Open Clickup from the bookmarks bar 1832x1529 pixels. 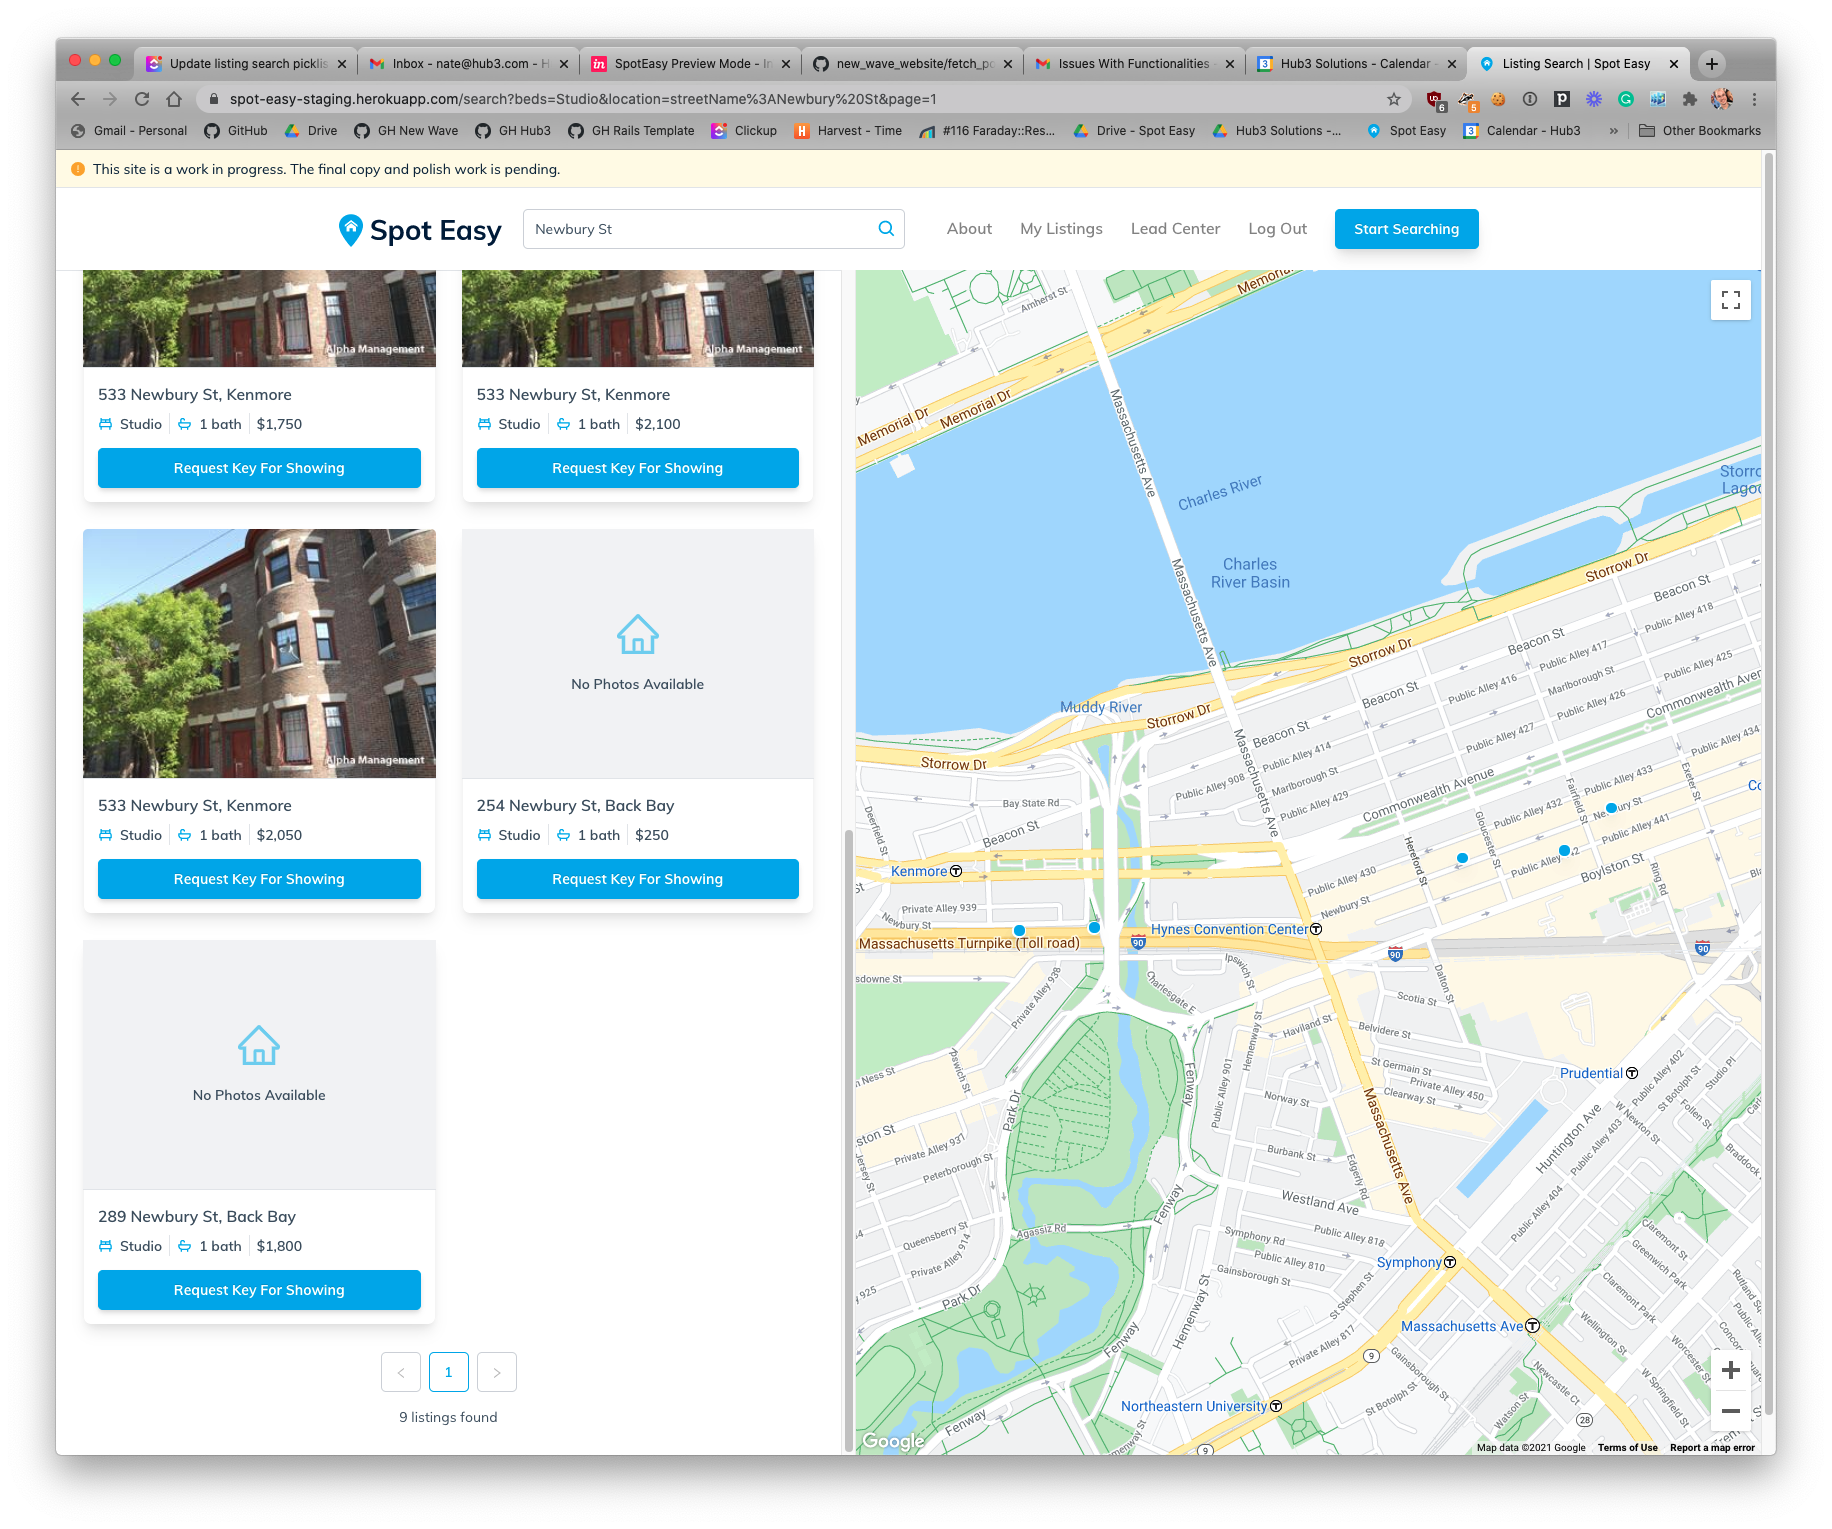point(744,130)
